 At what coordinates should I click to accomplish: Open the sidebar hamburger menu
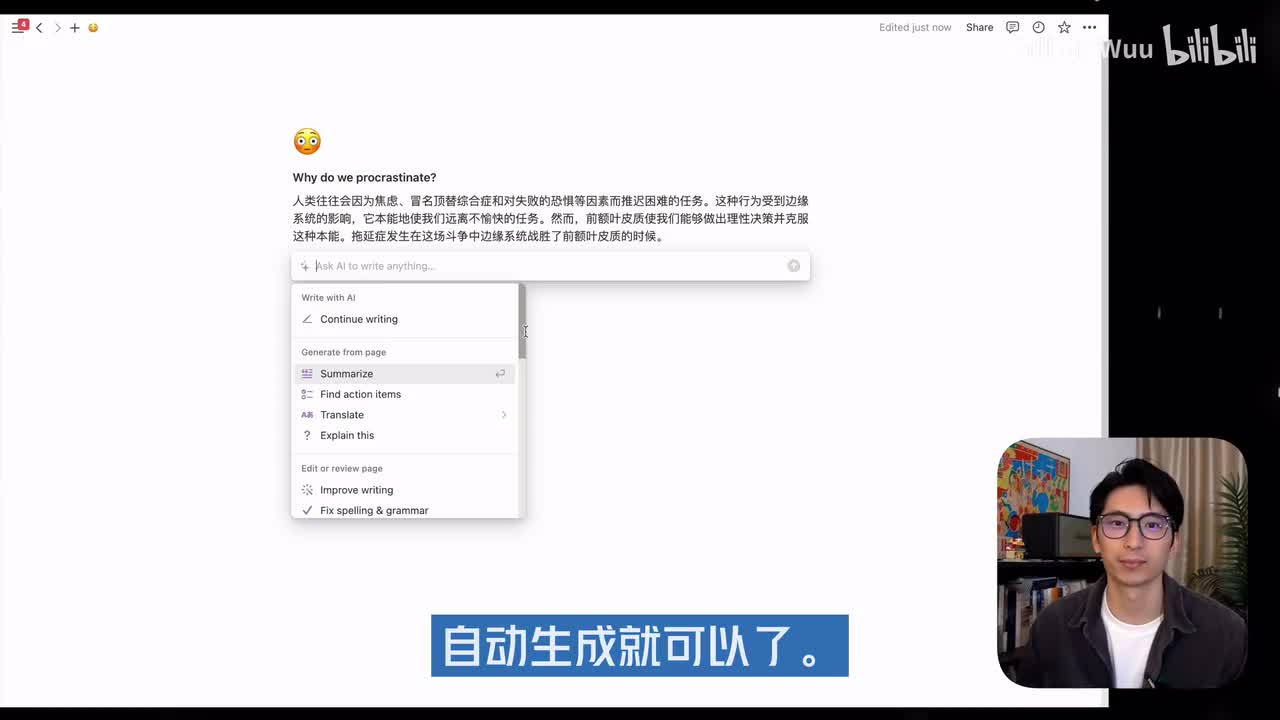pos(17,28)
